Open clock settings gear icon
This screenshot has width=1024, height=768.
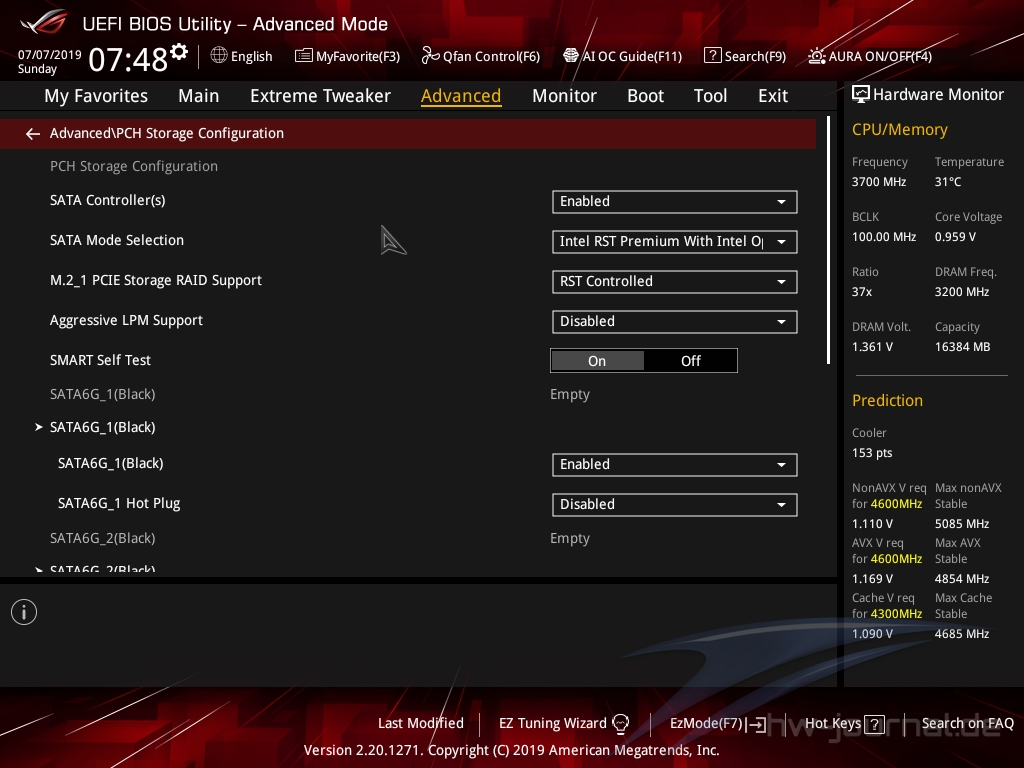point(179,51)
